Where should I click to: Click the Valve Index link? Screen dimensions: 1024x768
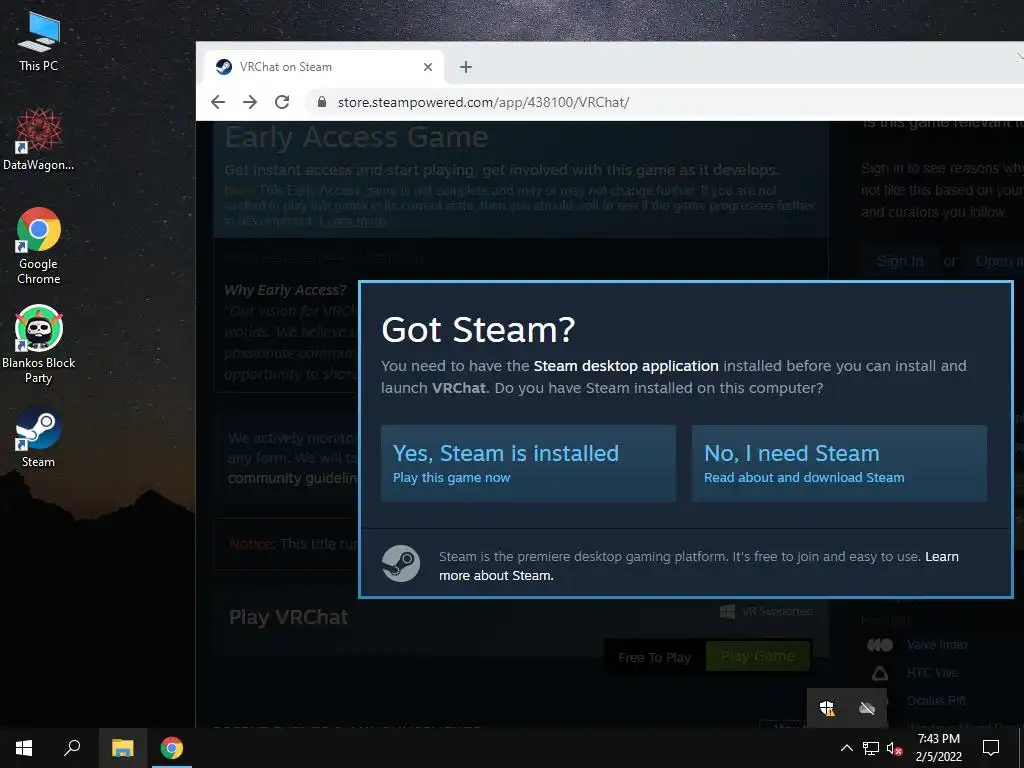click(937, 645)
